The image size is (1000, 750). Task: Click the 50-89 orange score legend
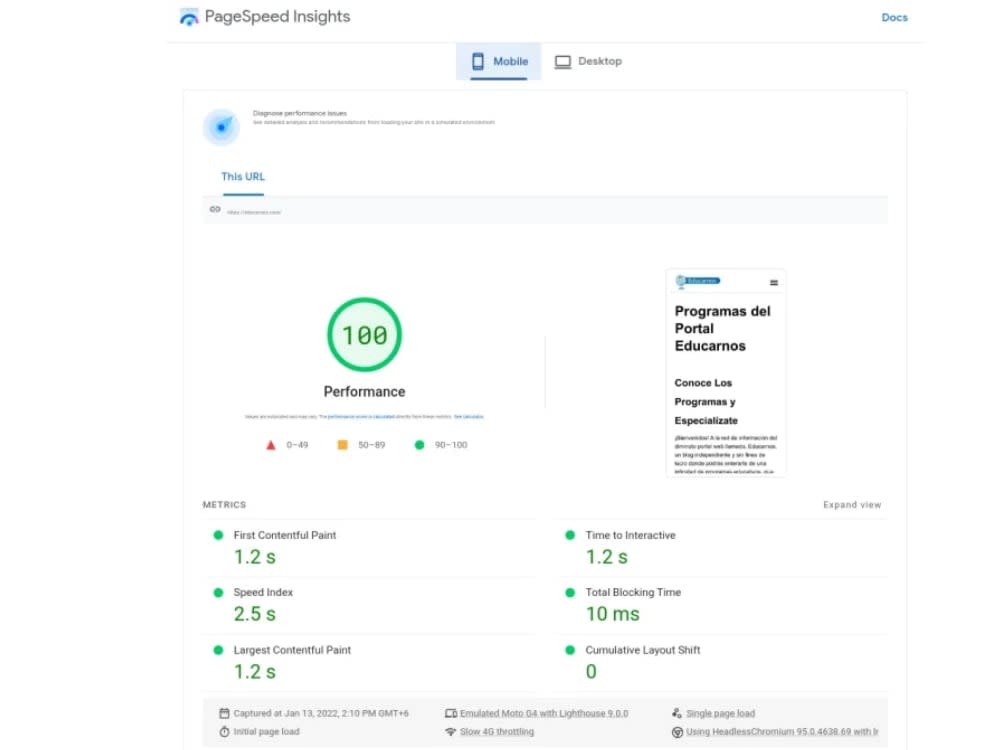(x=340, y=444)
